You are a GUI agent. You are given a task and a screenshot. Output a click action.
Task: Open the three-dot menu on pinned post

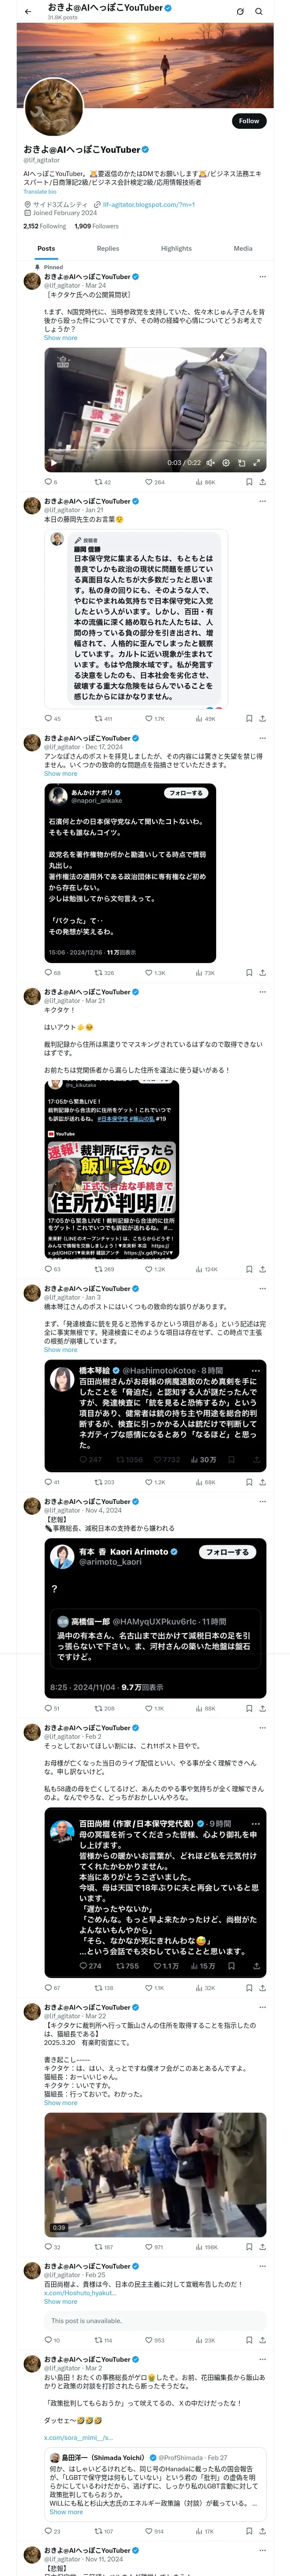(x=262, y=277)
